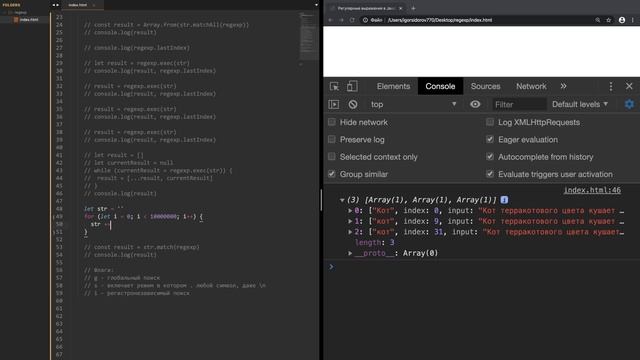Viewport: 640px width, 360px height.
Task: Toggle the Hide network checkbox
Action: tap(332, 122)
